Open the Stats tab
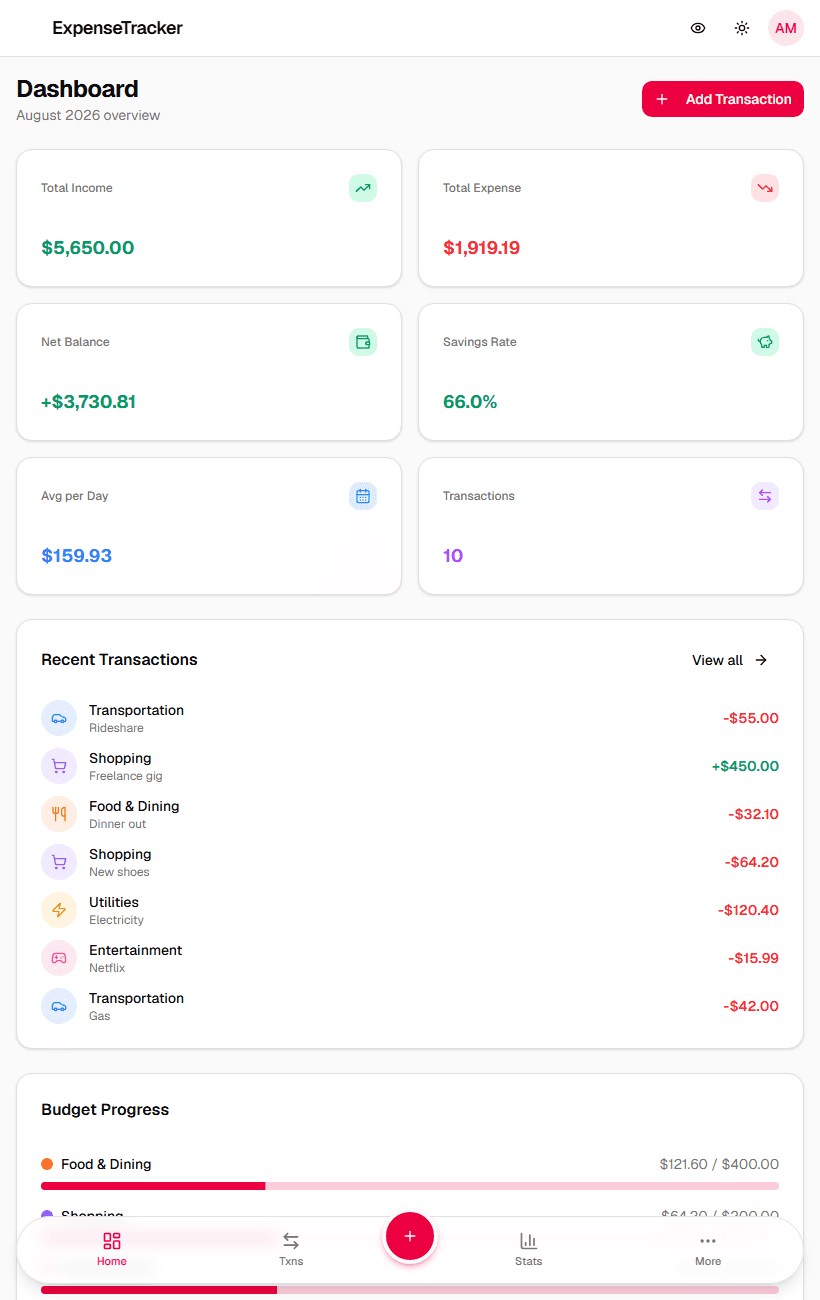The width and height of the screenshot is (820, 1300). point(528,1250)
